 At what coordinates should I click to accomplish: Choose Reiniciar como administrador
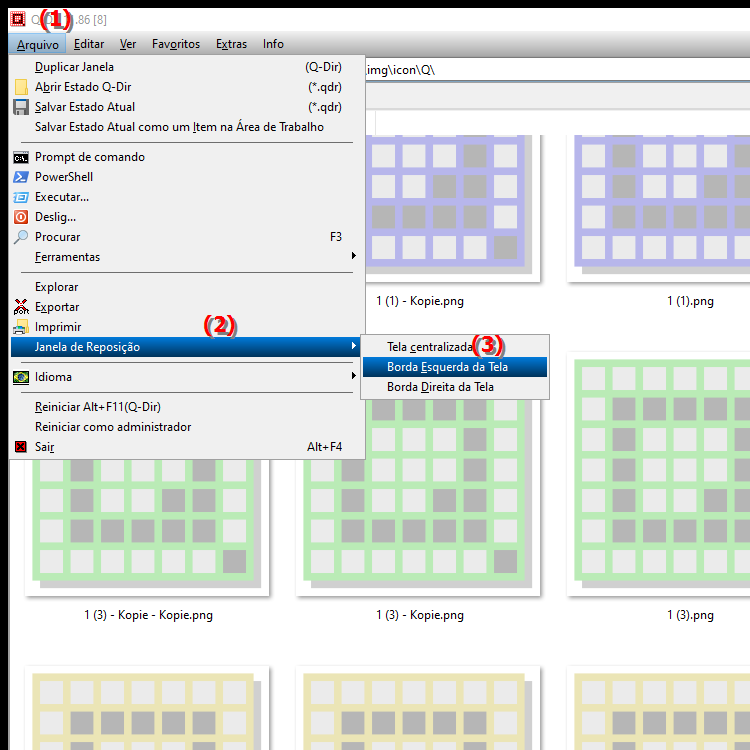click(112, 427)
